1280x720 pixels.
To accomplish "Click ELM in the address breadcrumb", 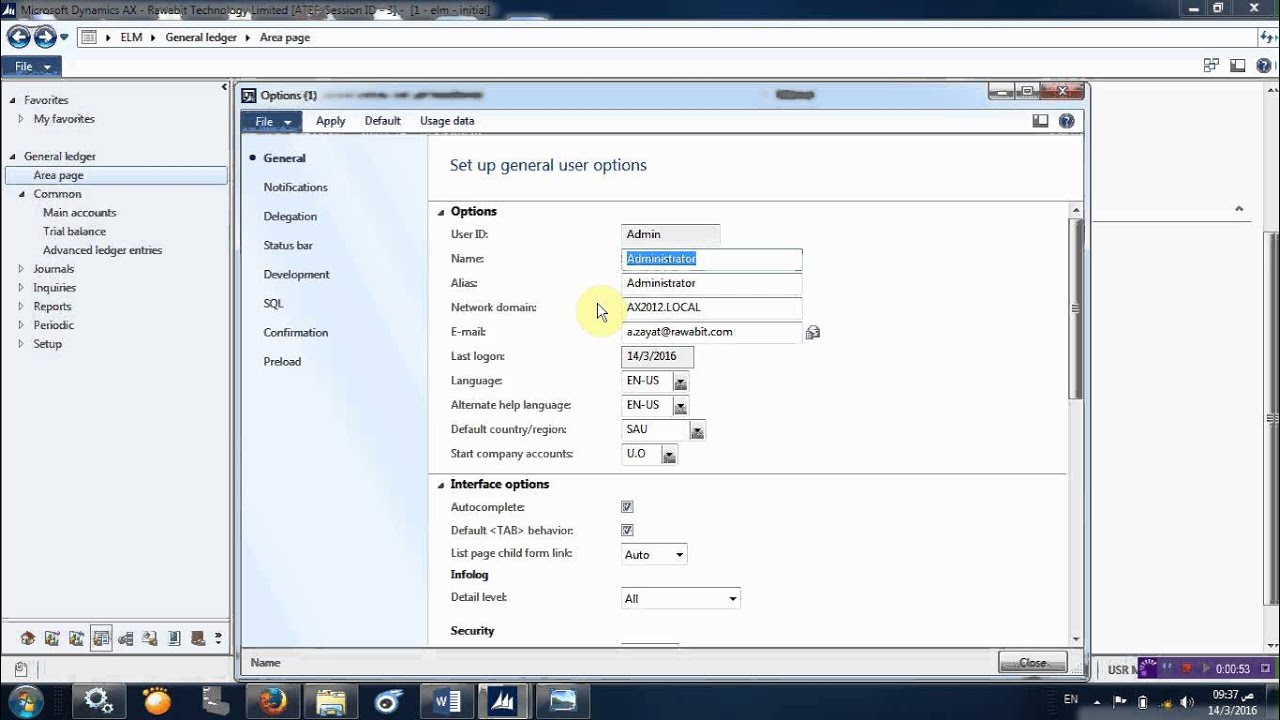I will coord(131,37).
